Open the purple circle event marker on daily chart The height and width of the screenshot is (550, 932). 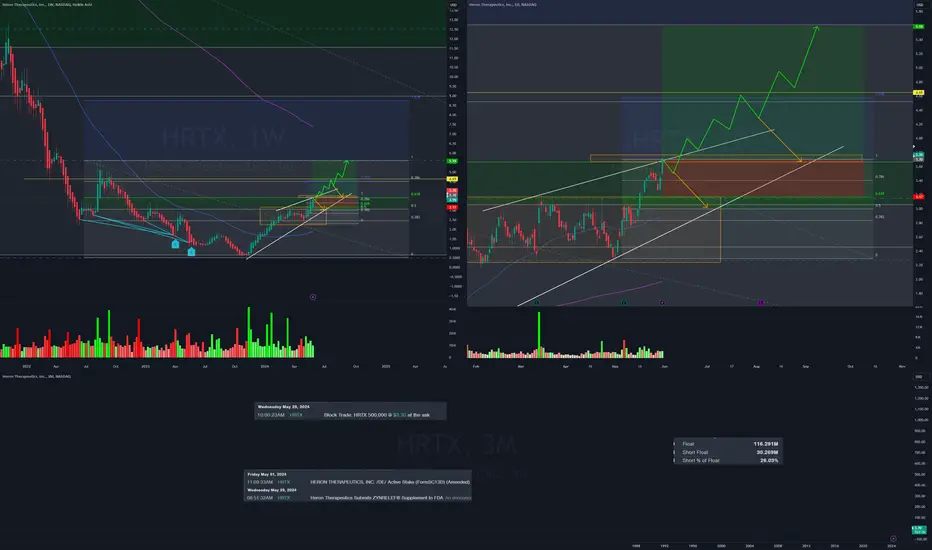tap(662, 303)
